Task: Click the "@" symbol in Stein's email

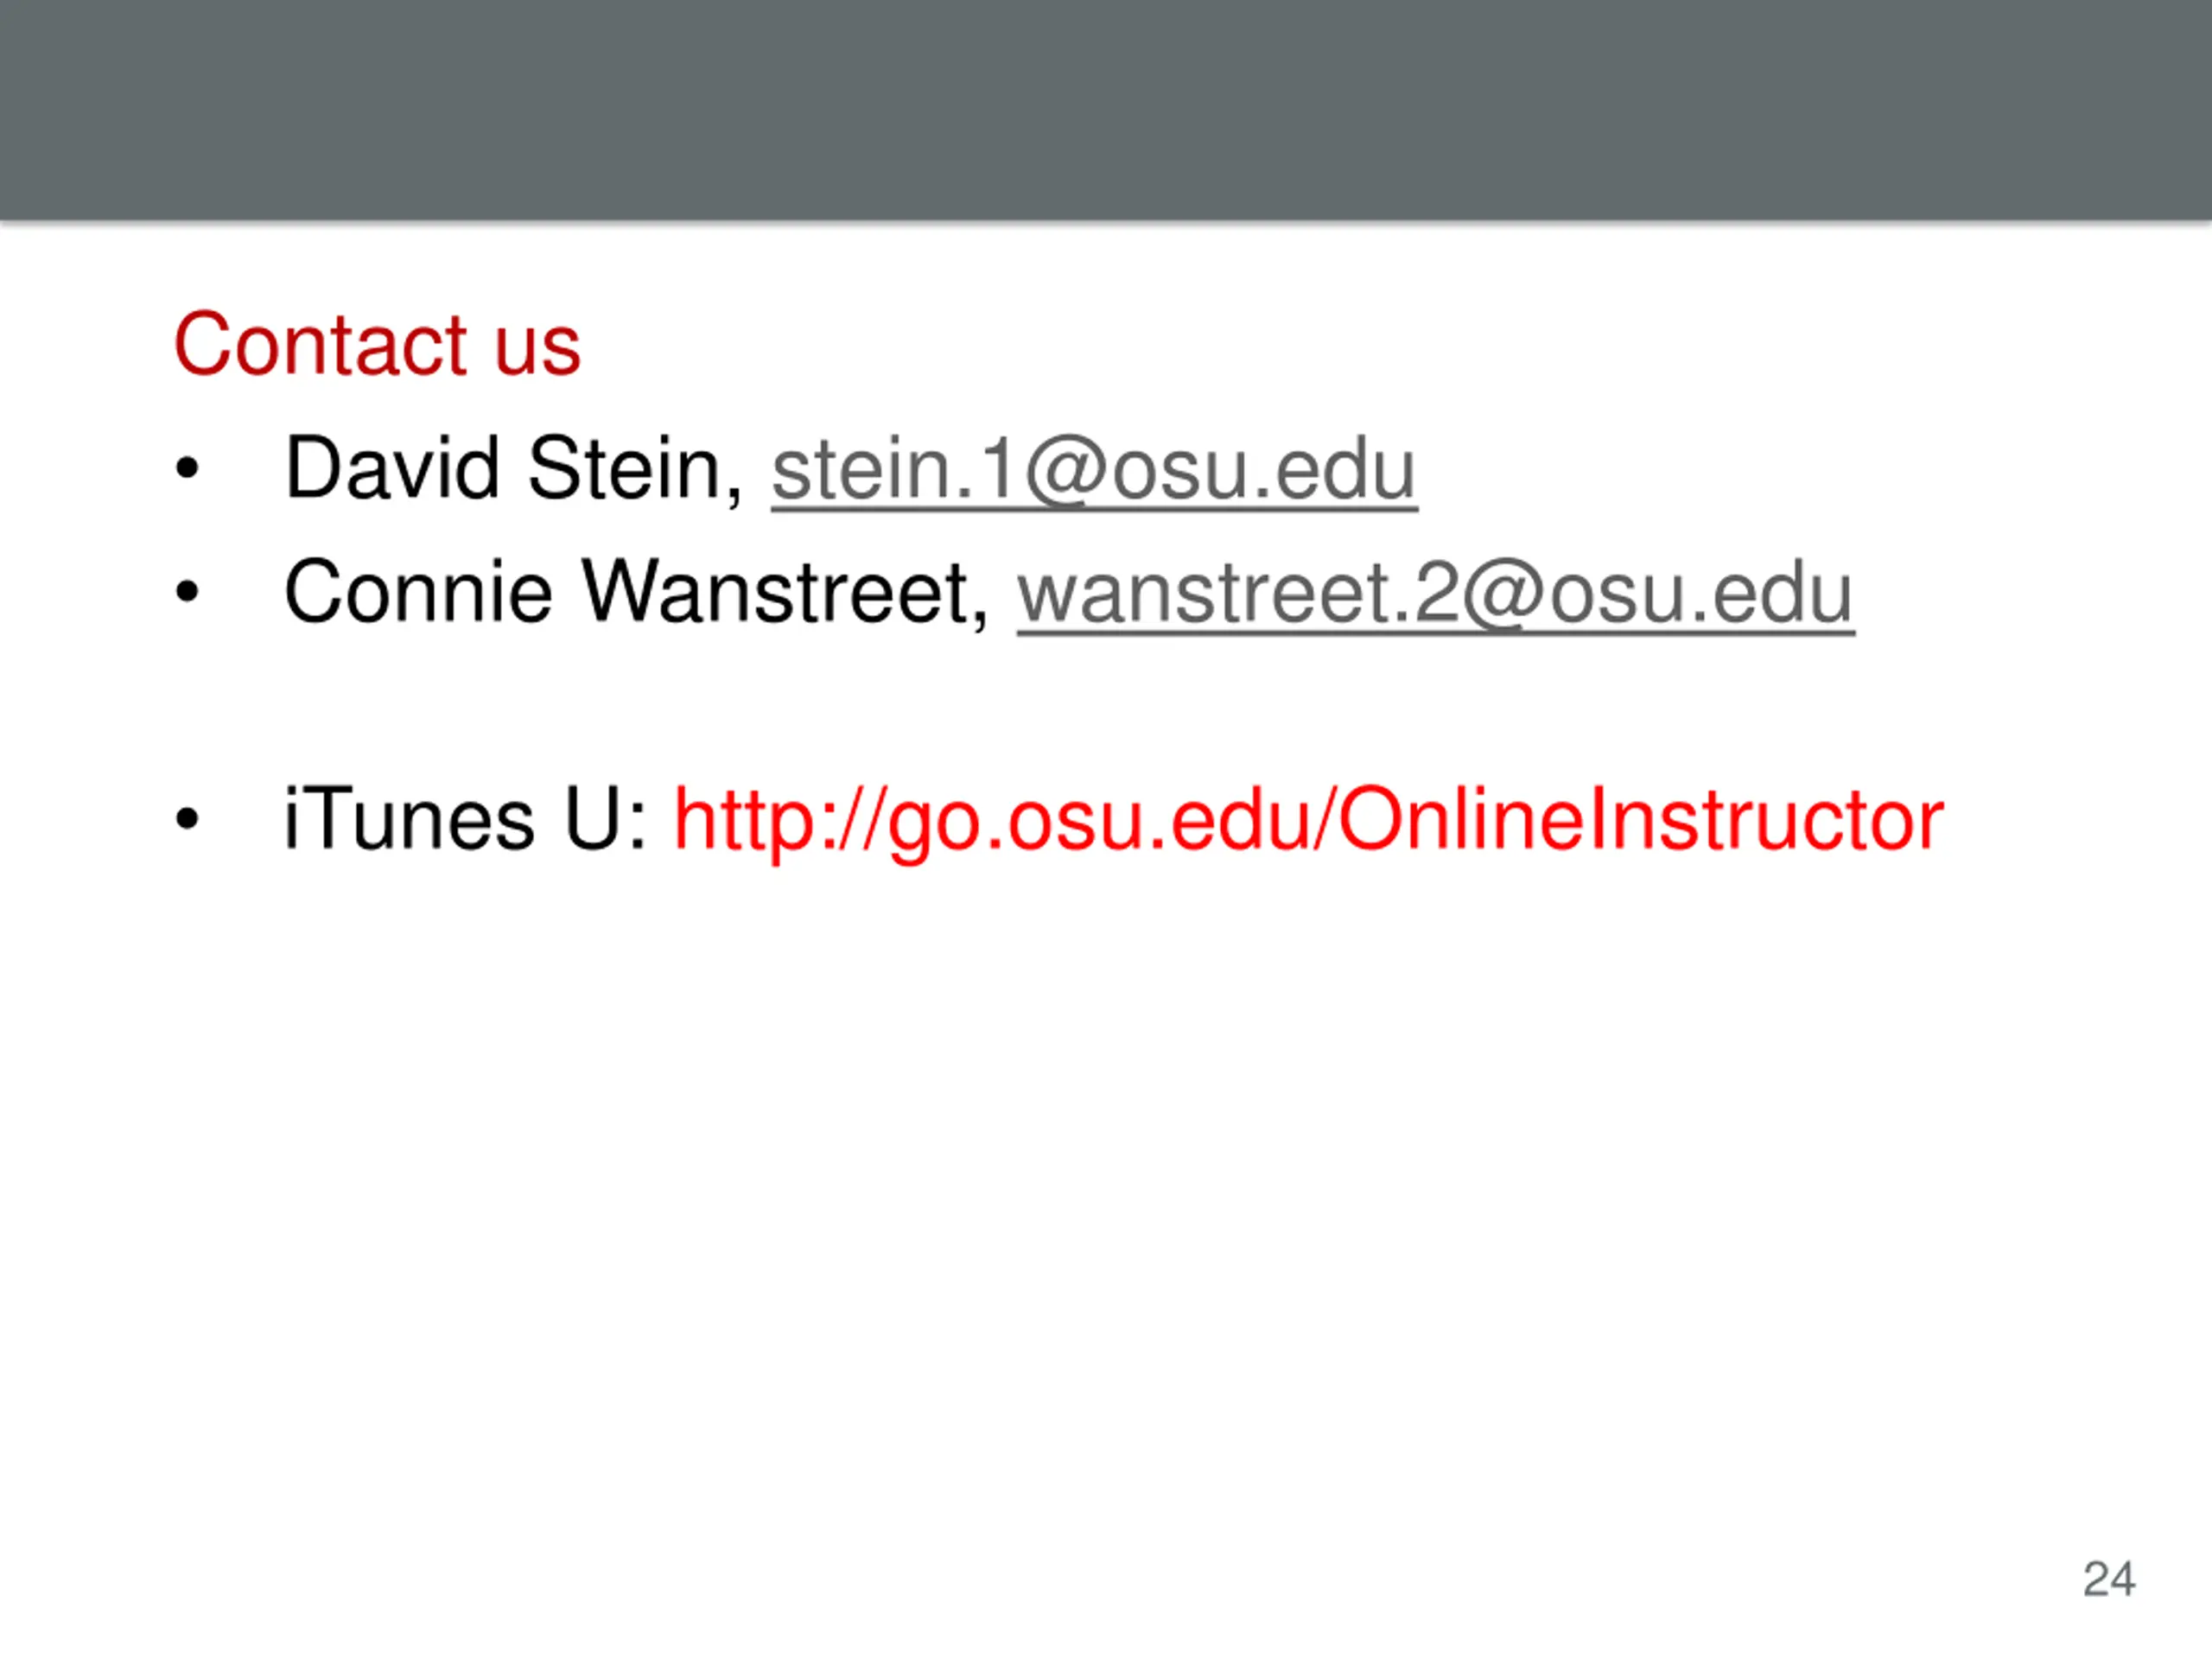Action: (1068, 471)
